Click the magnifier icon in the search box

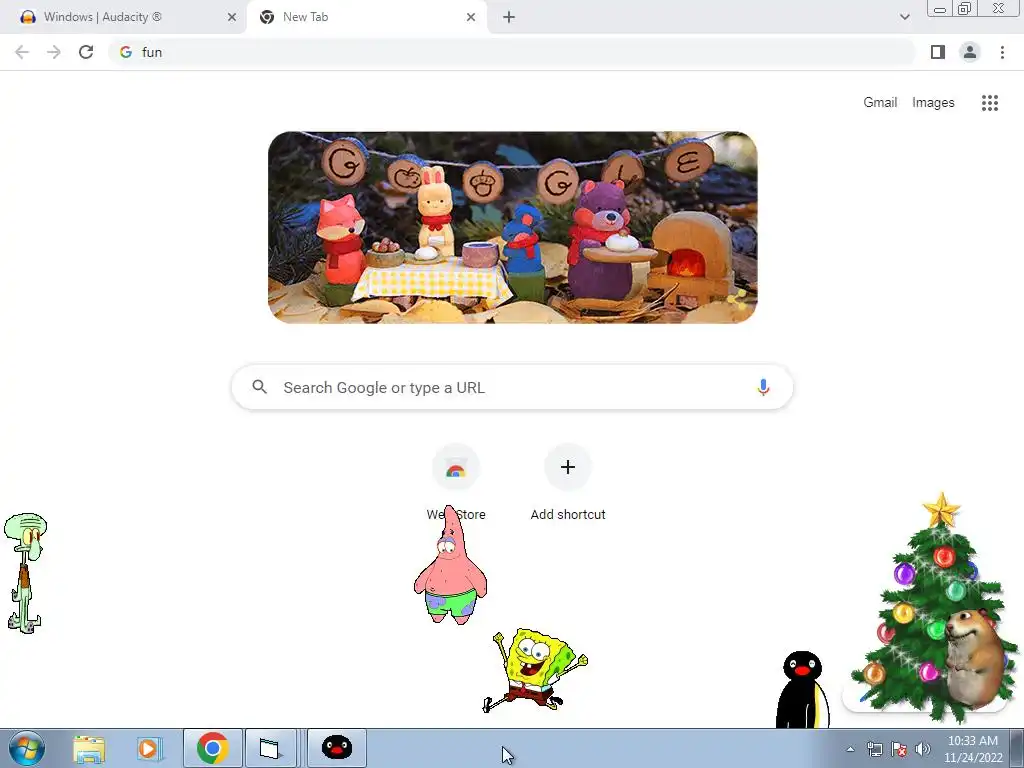[259, 387]
